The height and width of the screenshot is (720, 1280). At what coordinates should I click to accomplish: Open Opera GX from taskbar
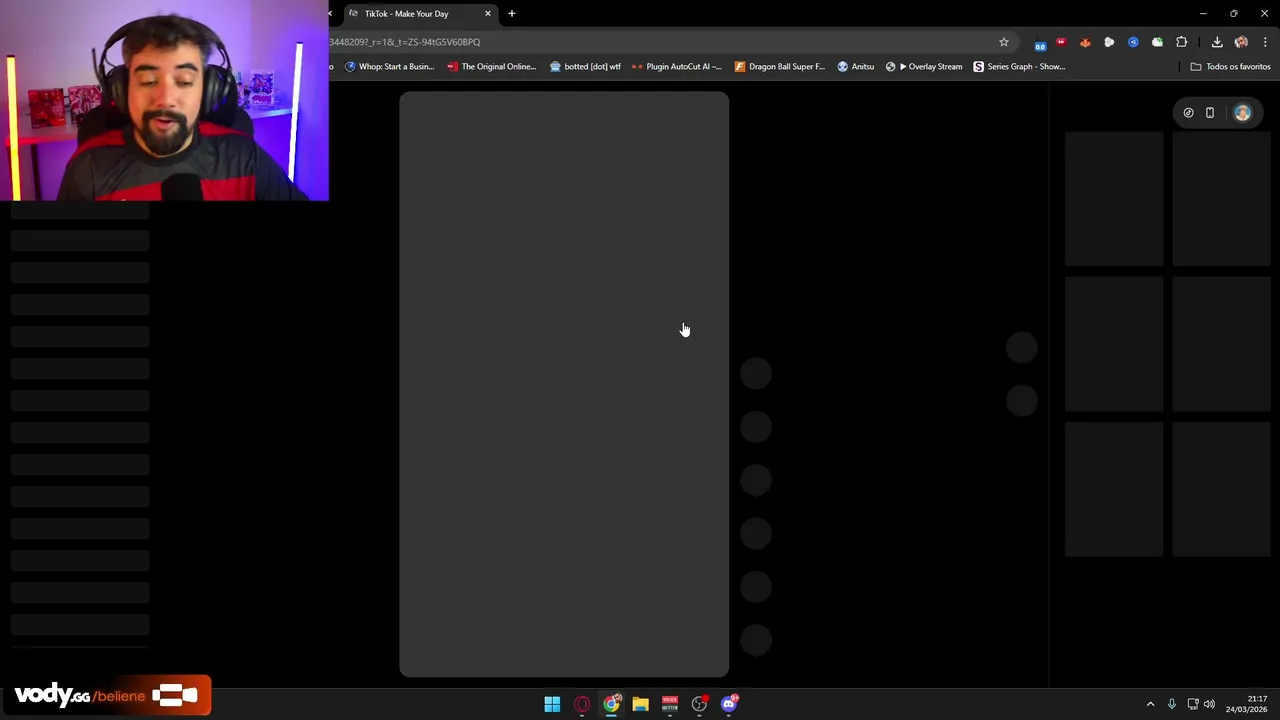tap(582, 704)
